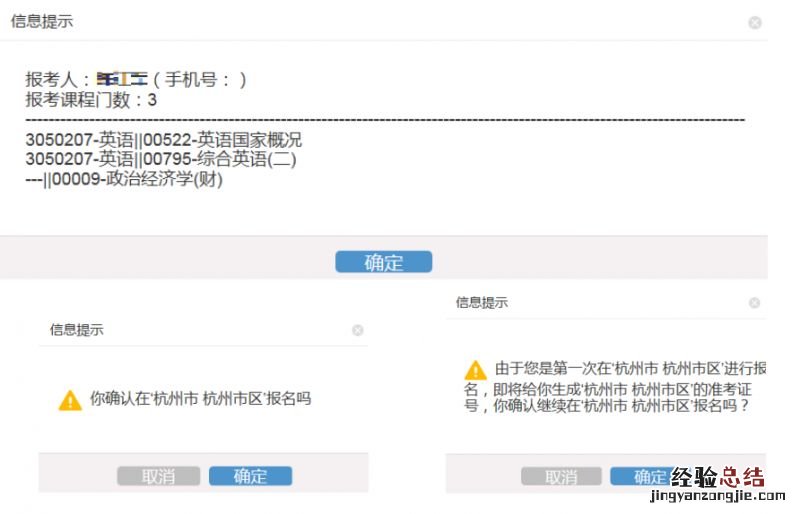Click 确定 below the course list
Image resolution: width=800 pixels, height=514 pixels.
383,262
